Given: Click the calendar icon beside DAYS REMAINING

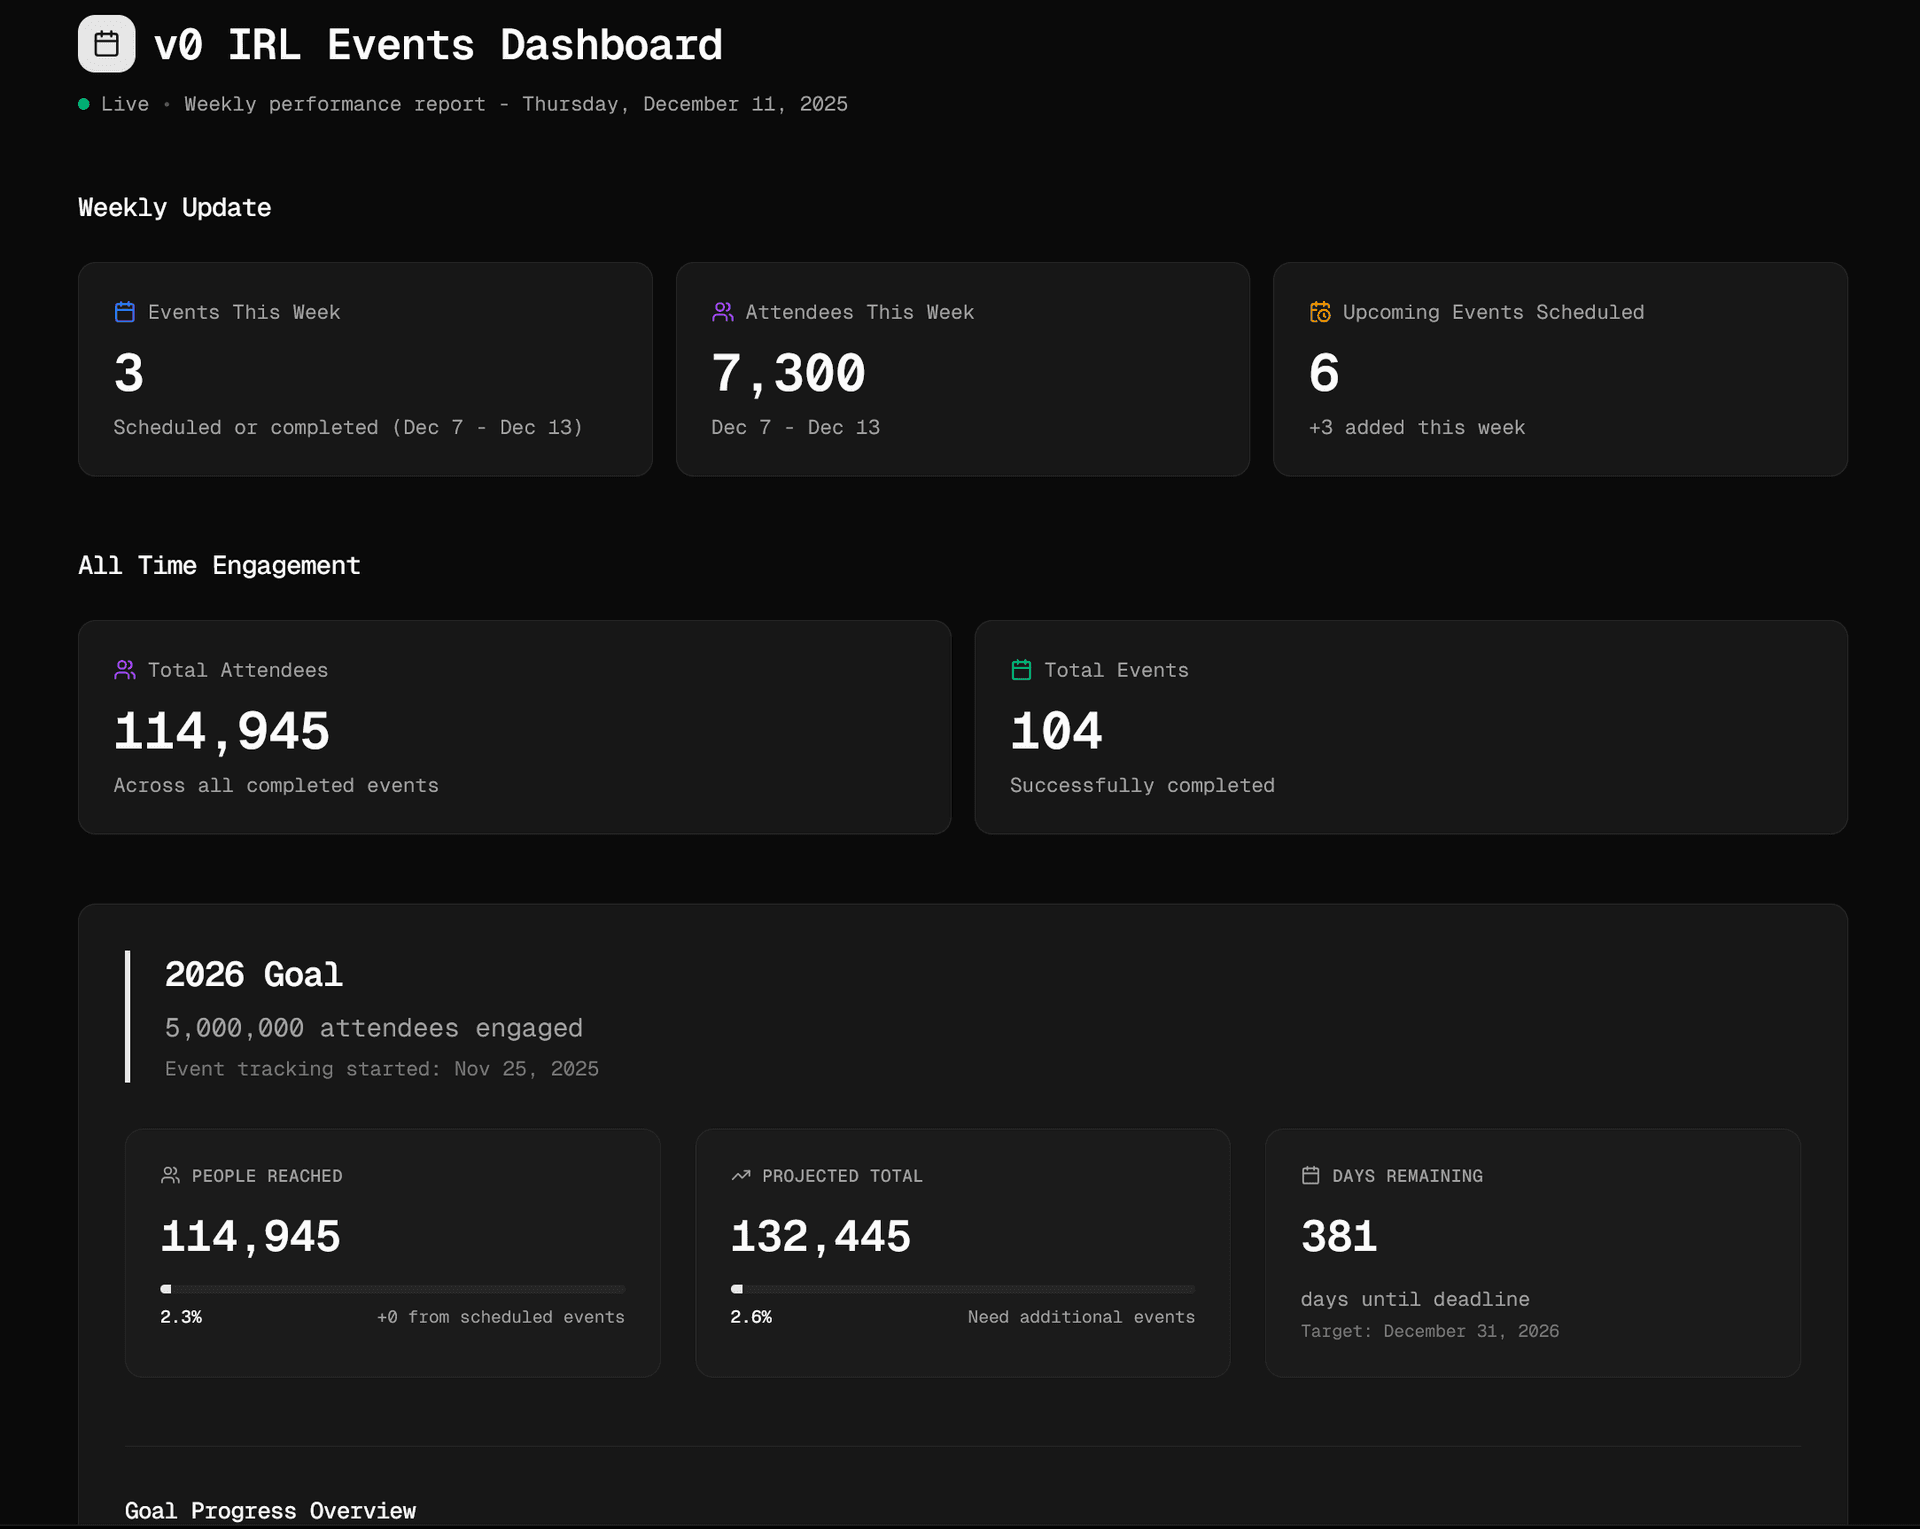Looking at the screenshot, I should click(x=1310, y=1176).
